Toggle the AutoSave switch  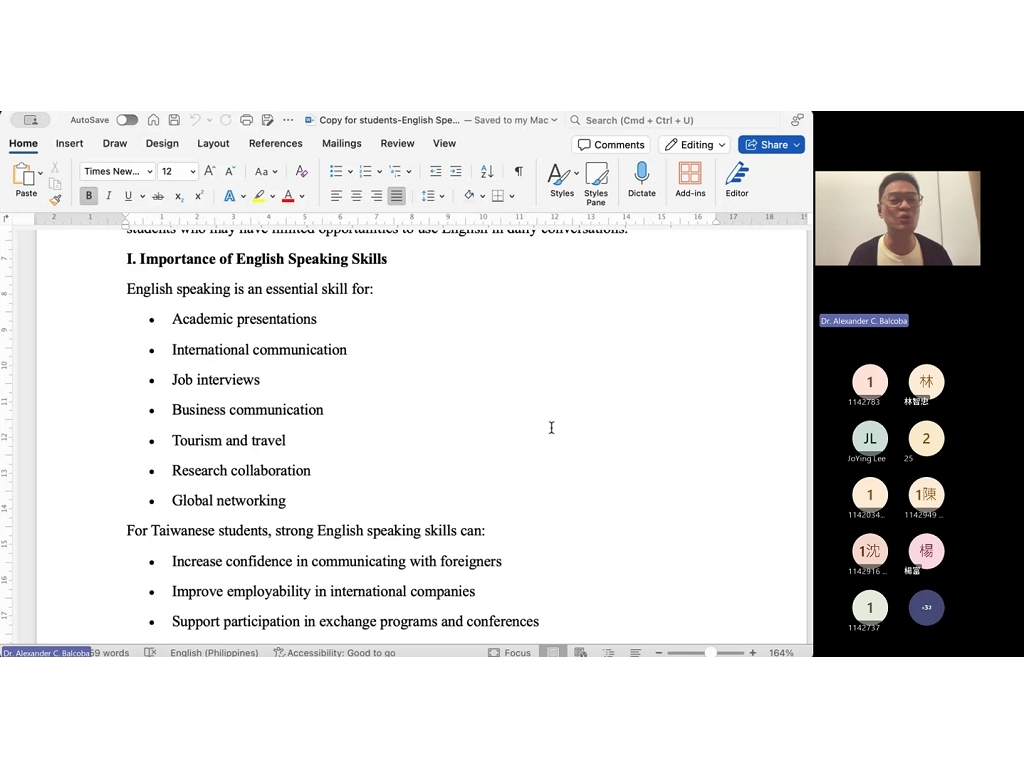[127, 120]
